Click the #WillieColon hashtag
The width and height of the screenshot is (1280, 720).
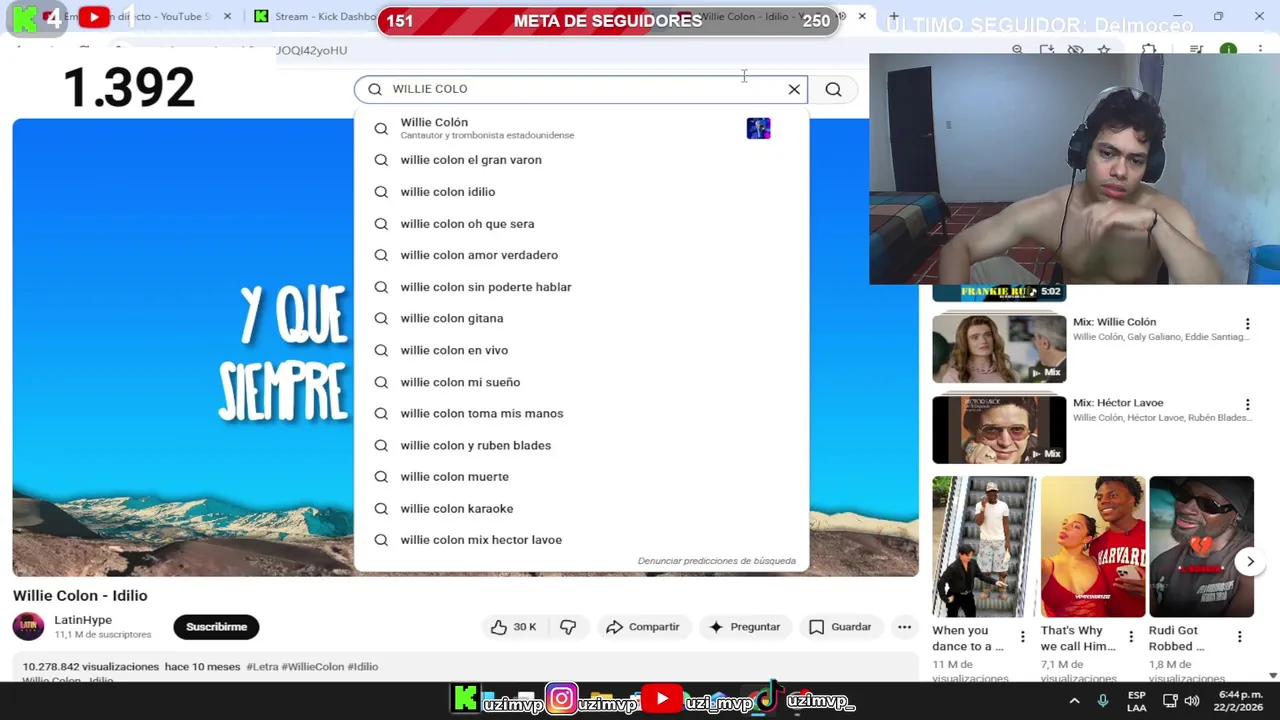click(312, 667)
